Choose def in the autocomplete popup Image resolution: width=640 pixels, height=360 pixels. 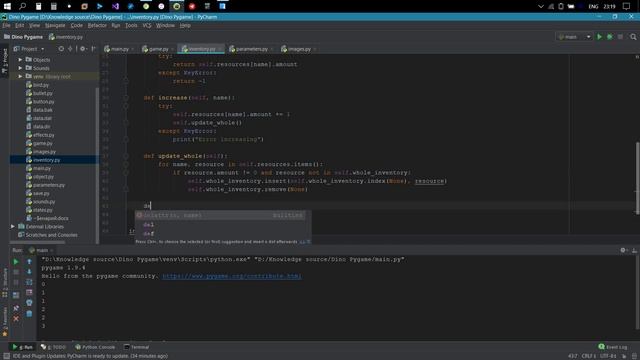coord(220,233)
